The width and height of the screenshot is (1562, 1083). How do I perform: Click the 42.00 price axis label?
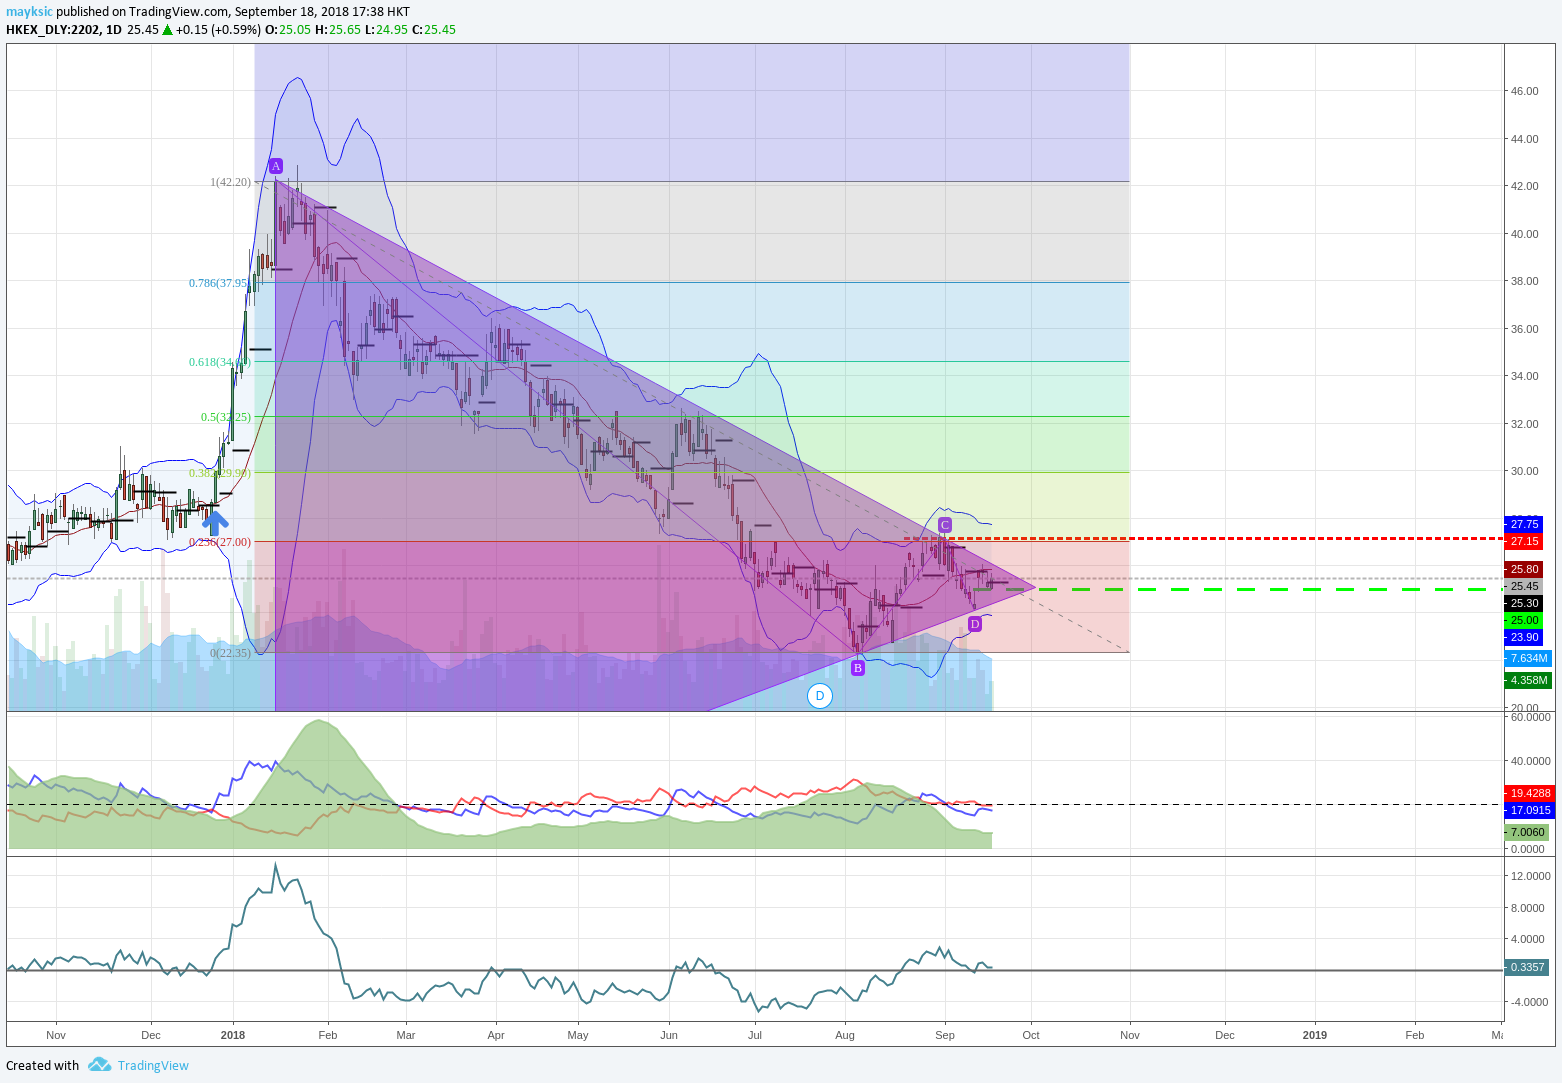[x=1525, y=186]
